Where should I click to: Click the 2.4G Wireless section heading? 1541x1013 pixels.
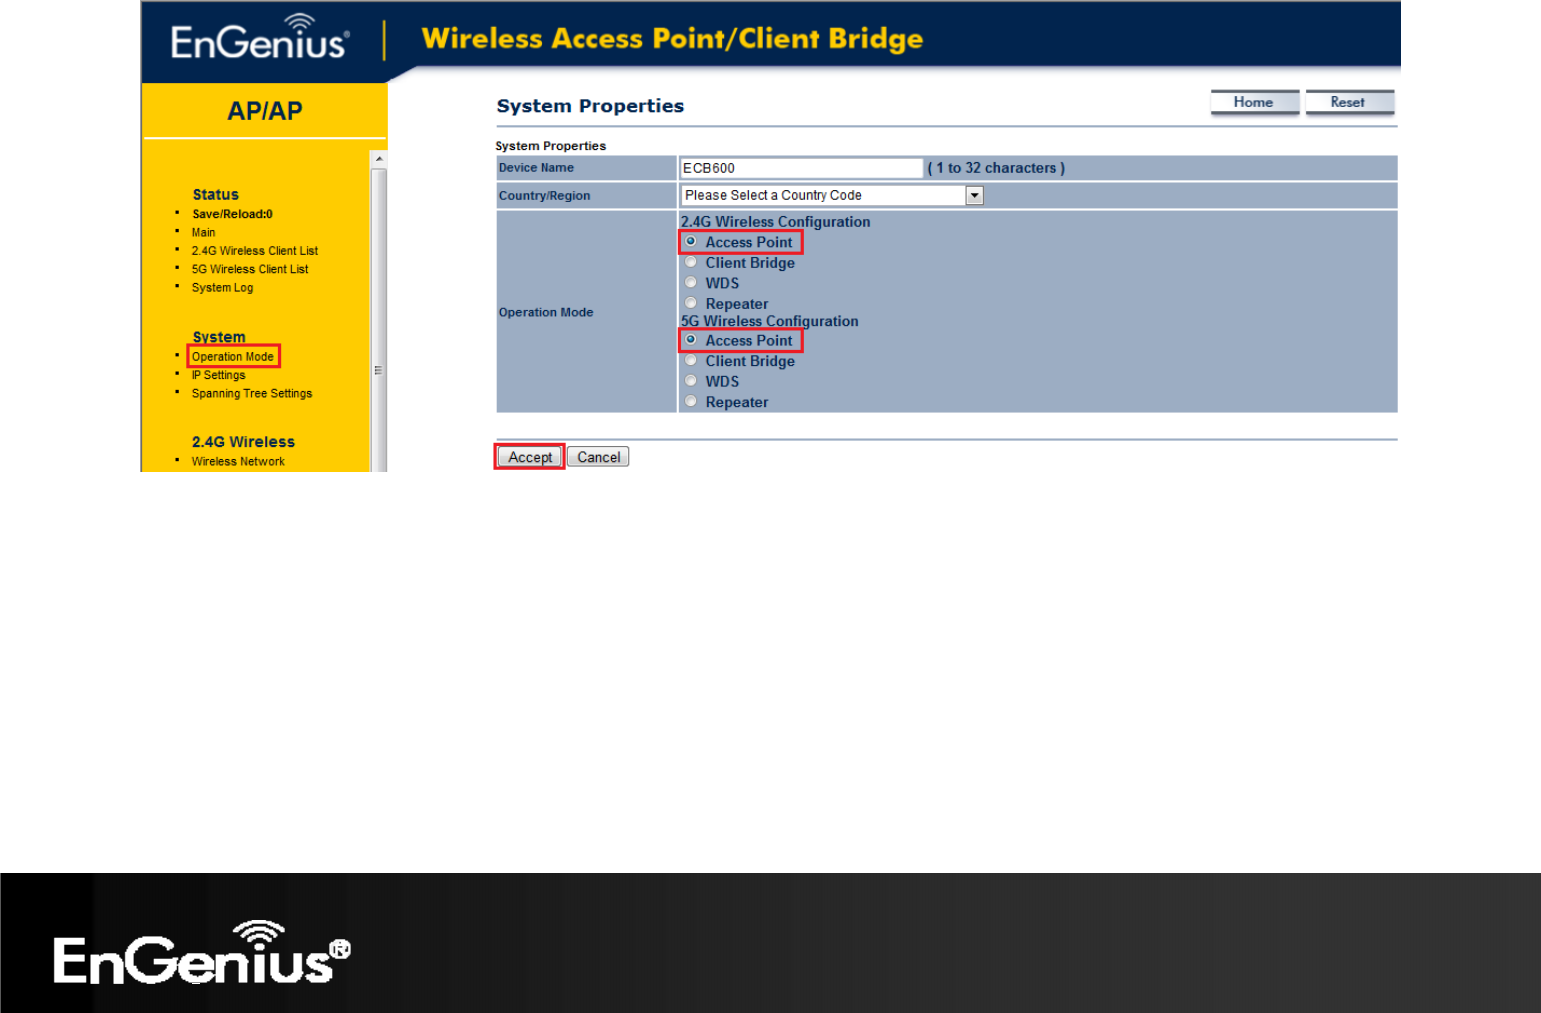pos(243,442)
